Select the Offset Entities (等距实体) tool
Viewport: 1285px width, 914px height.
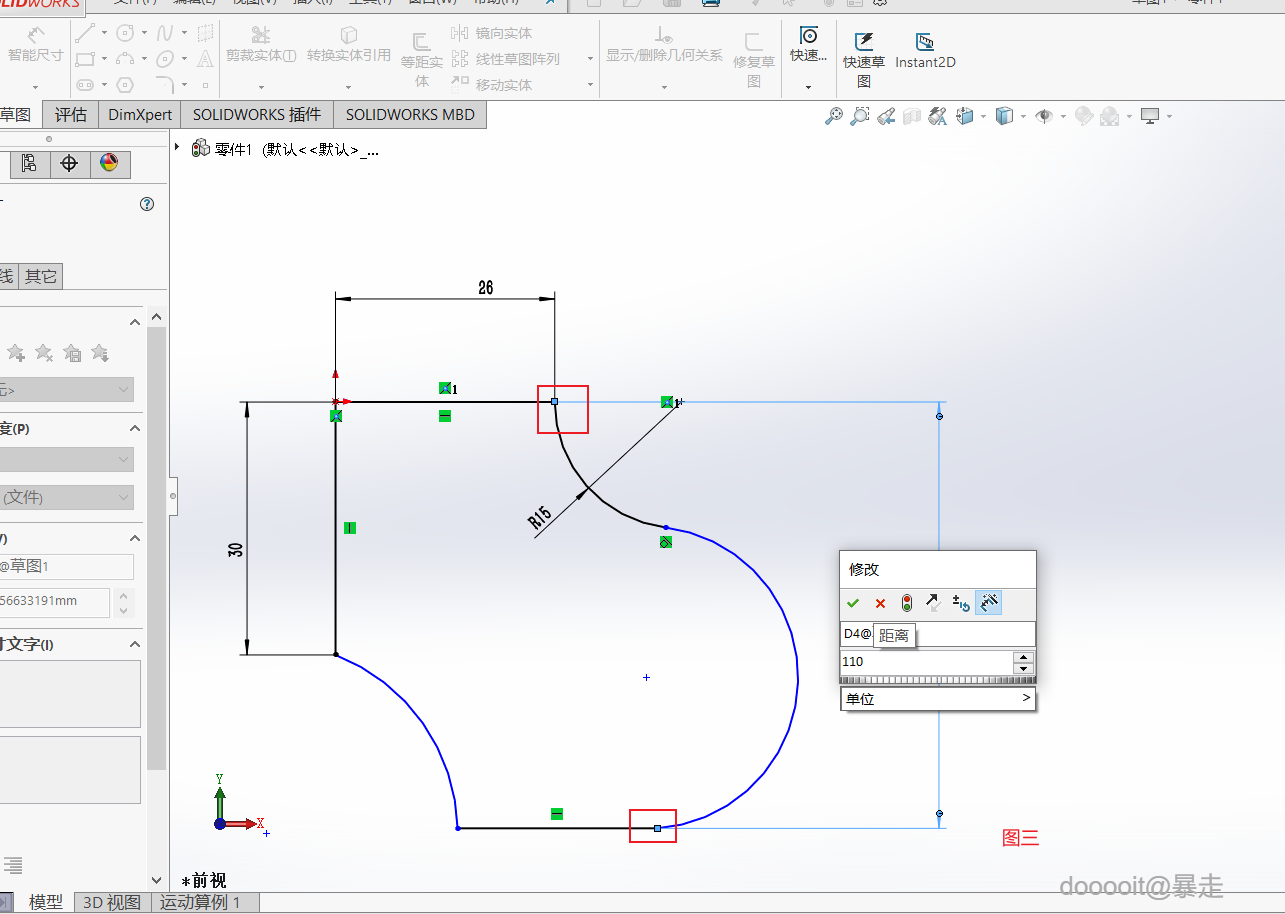tap(422, 59)
